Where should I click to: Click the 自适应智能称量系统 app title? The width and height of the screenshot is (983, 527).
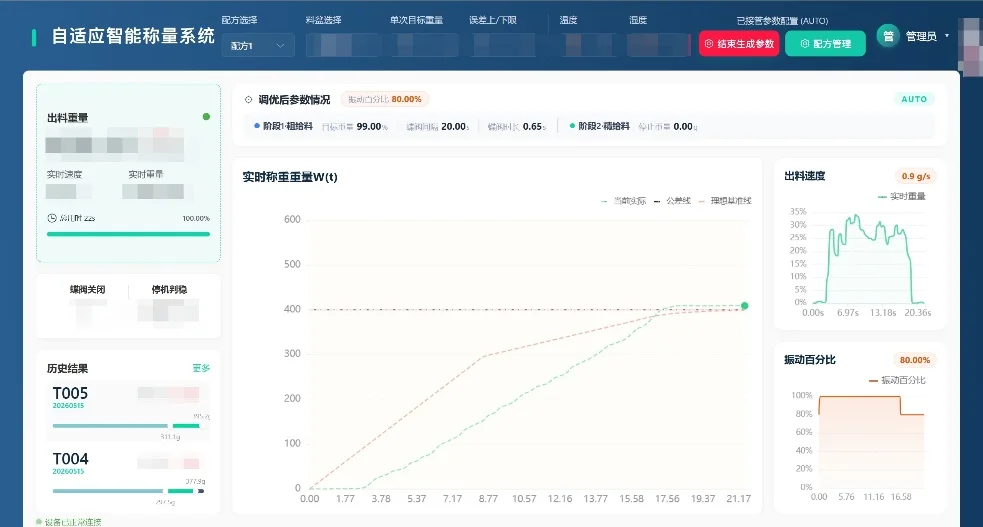coord(133,36)
